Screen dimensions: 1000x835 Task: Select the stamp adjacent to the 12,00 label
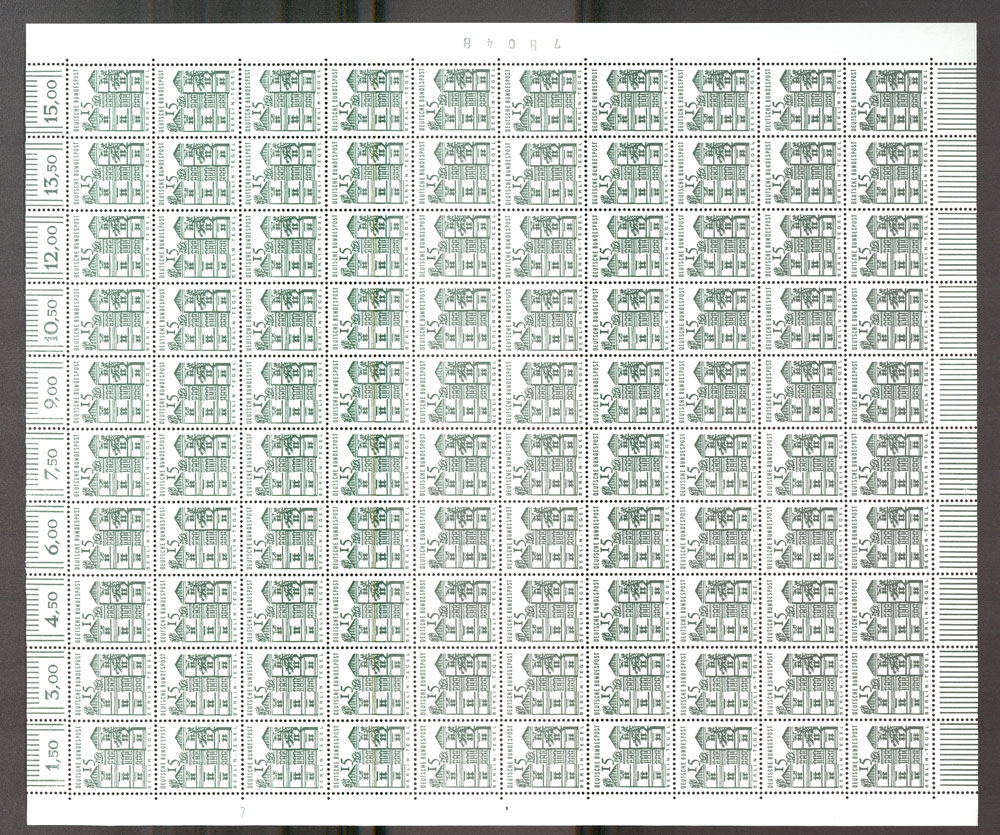tap(110, 246)
